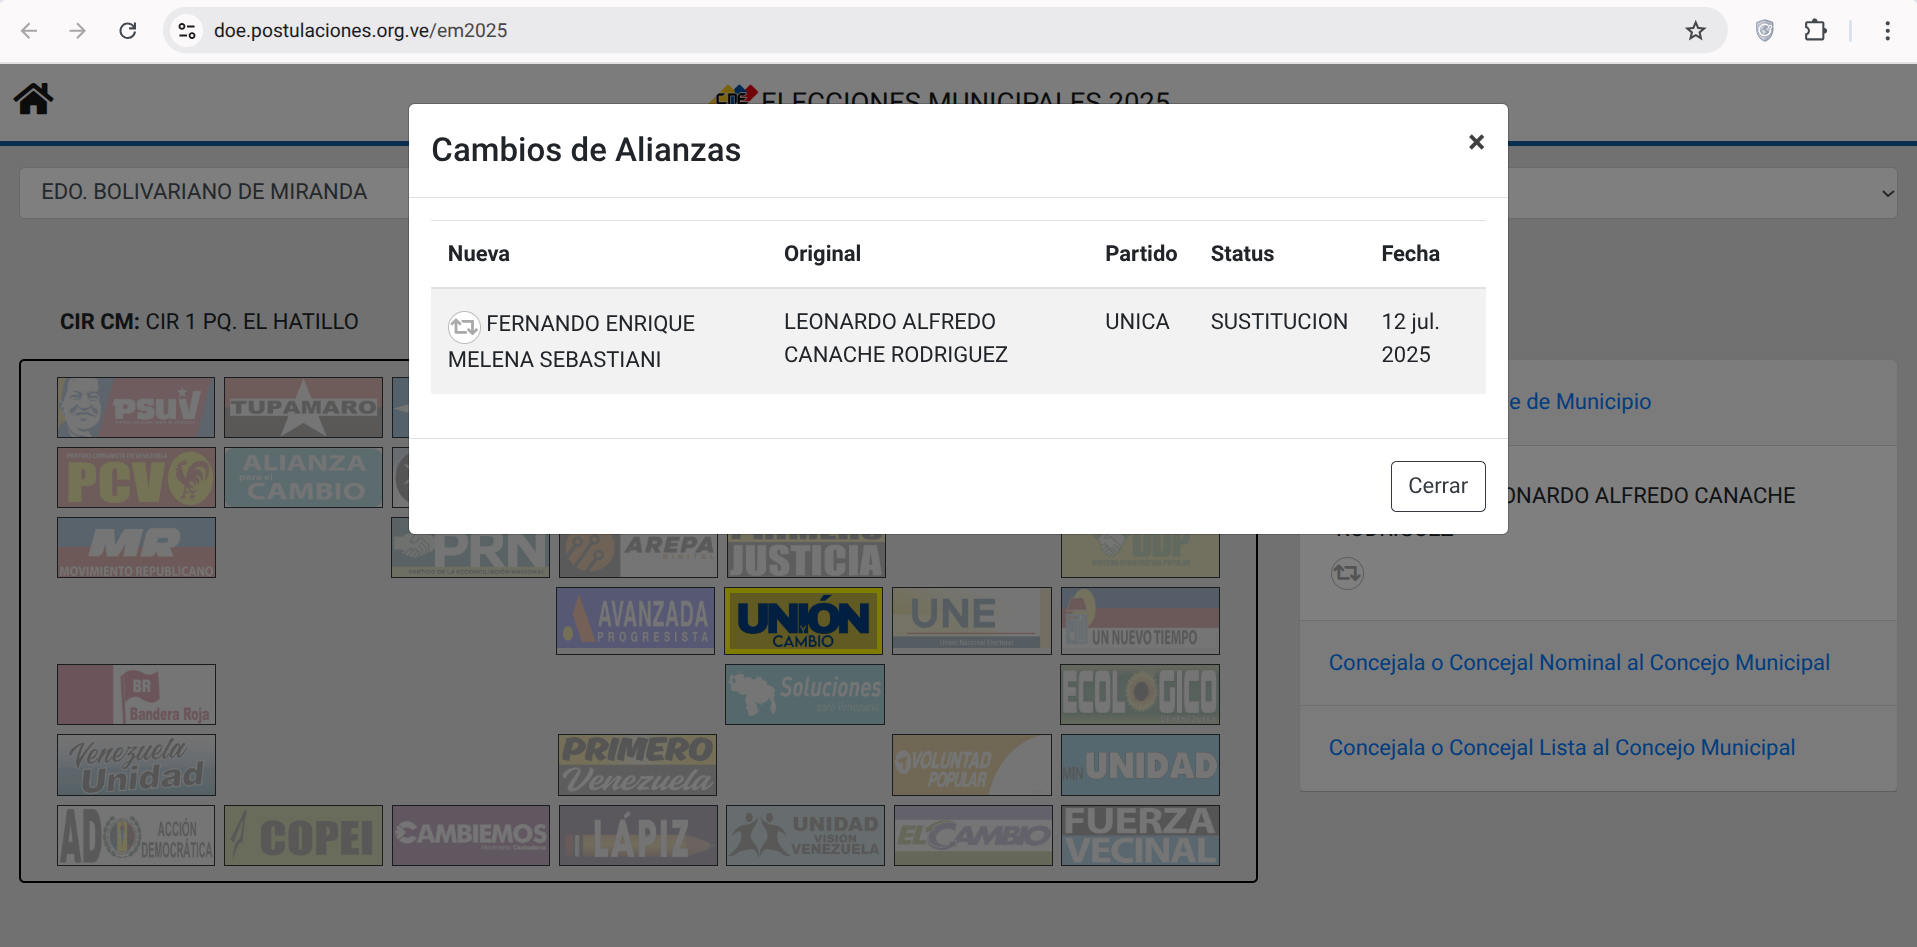Click the Partido column header

tap(1141, 254)
